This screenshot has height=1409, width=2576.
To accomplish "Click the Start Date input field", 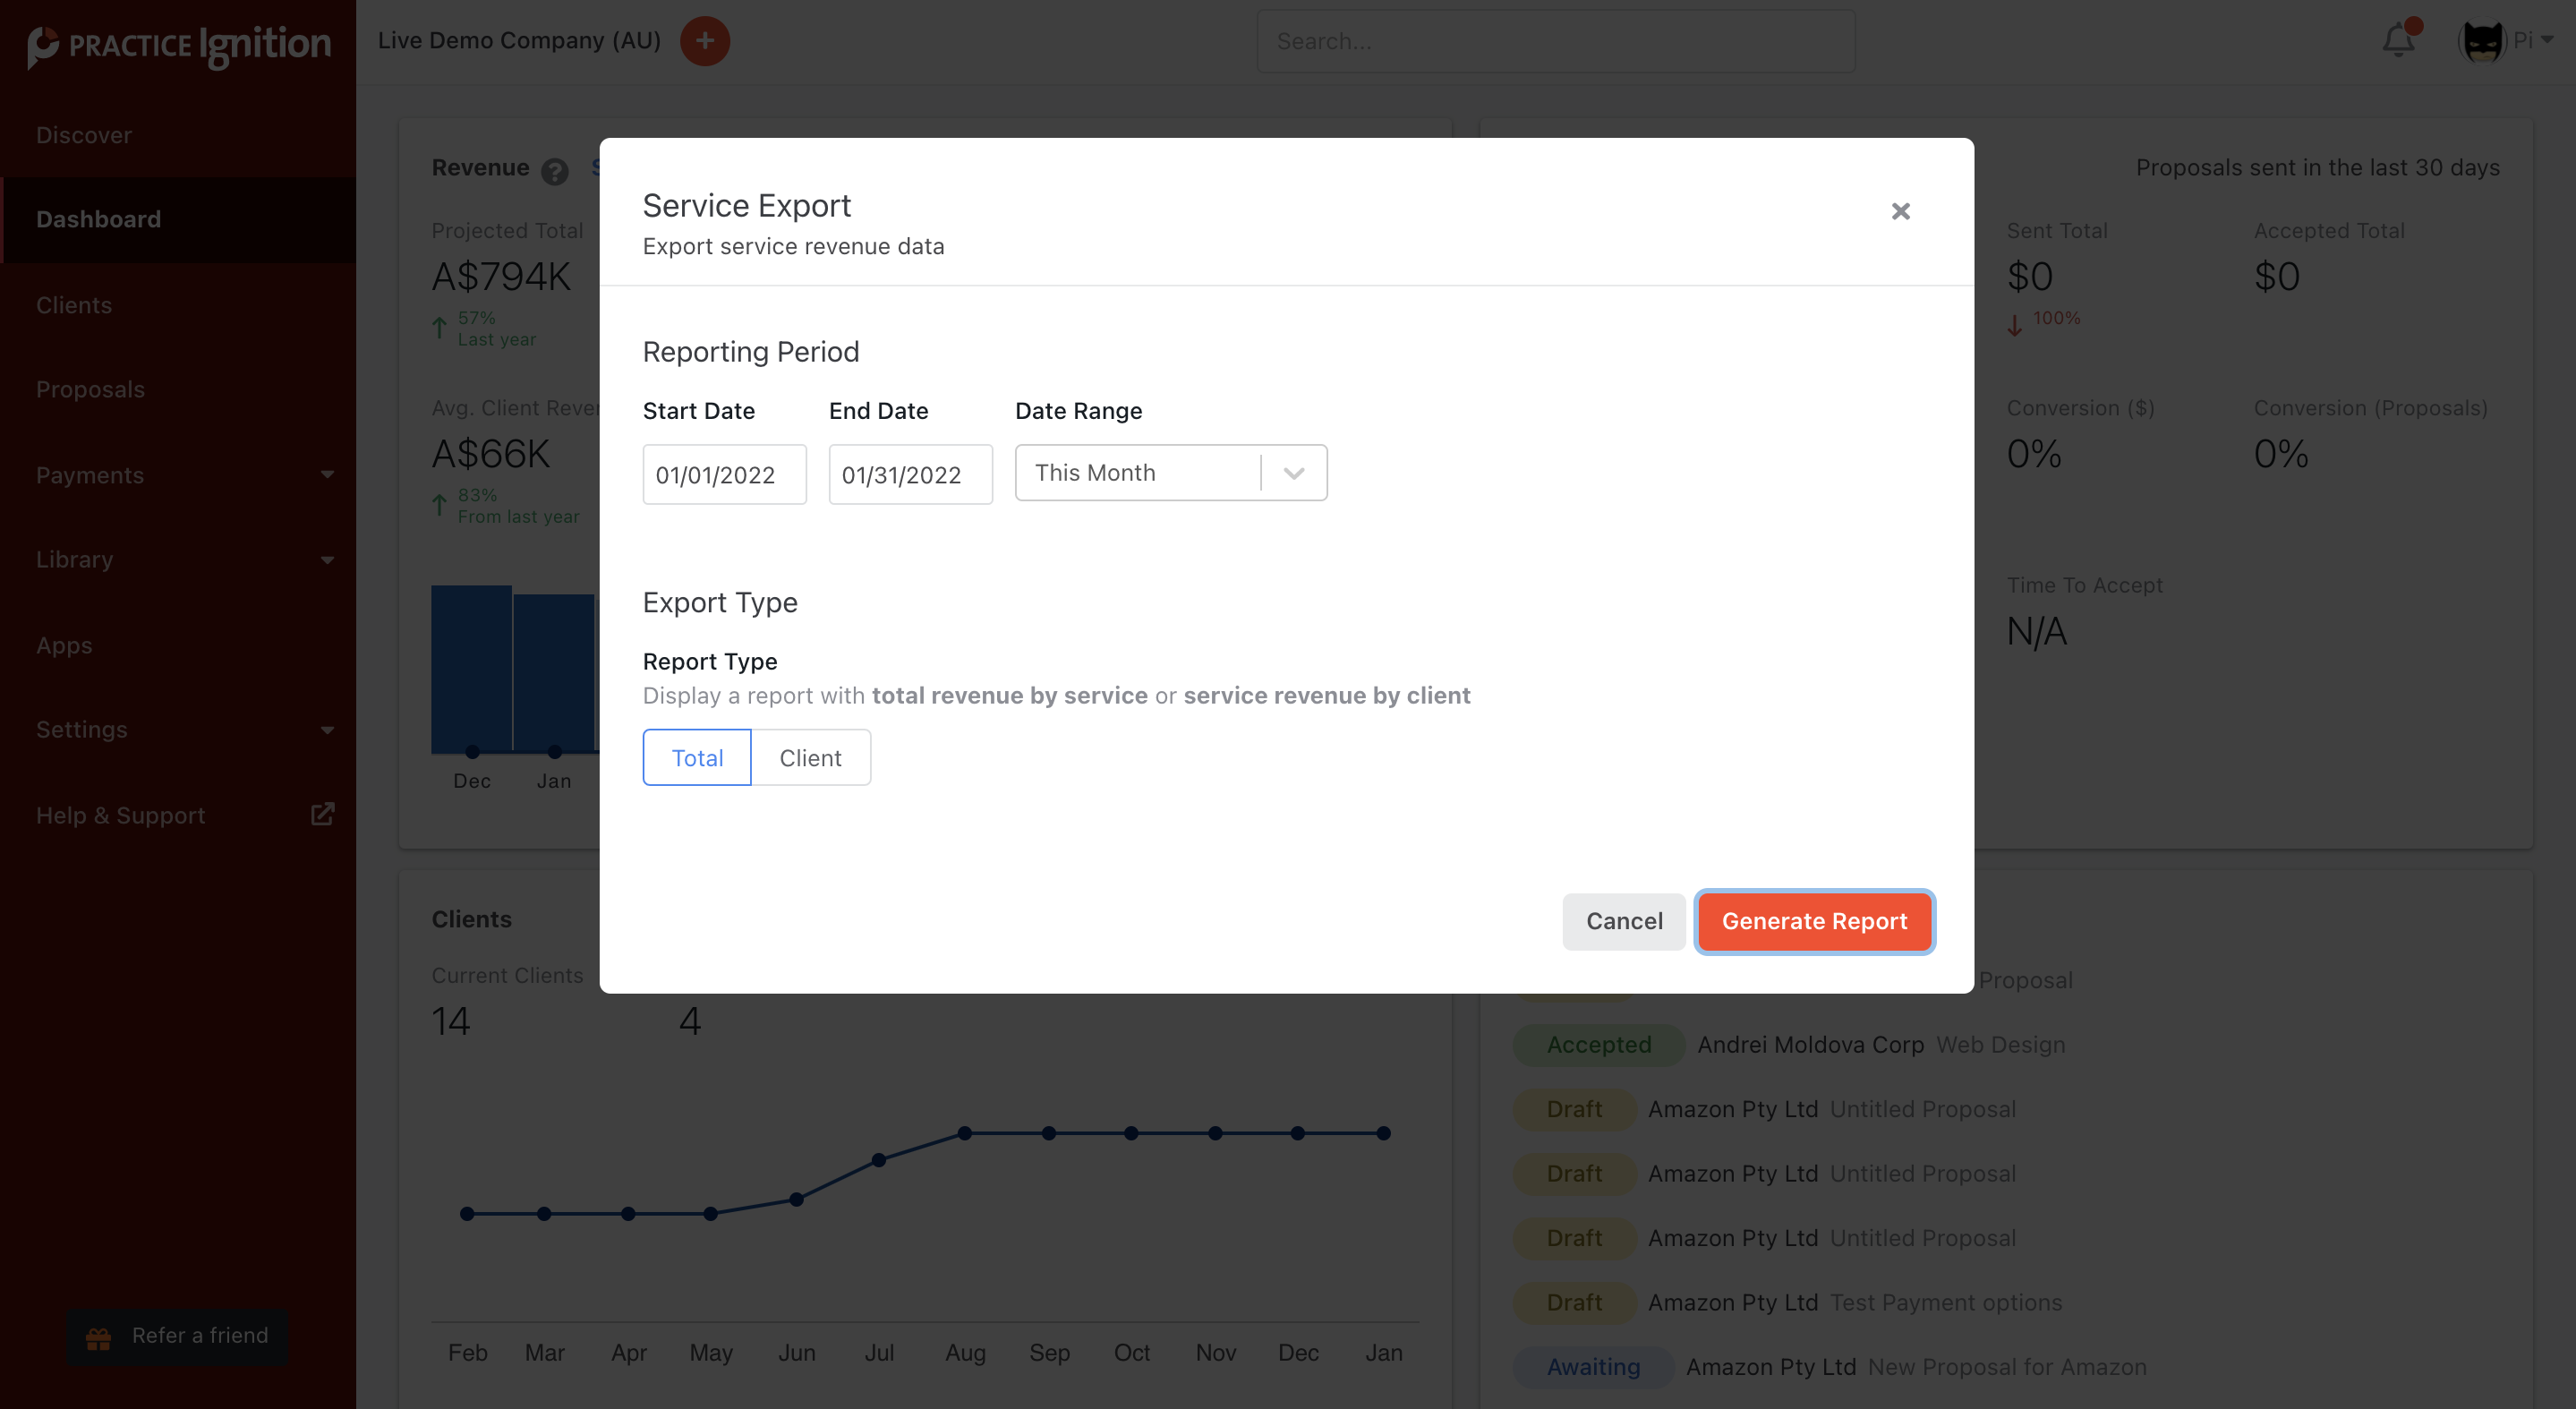I will coord(724,475).
